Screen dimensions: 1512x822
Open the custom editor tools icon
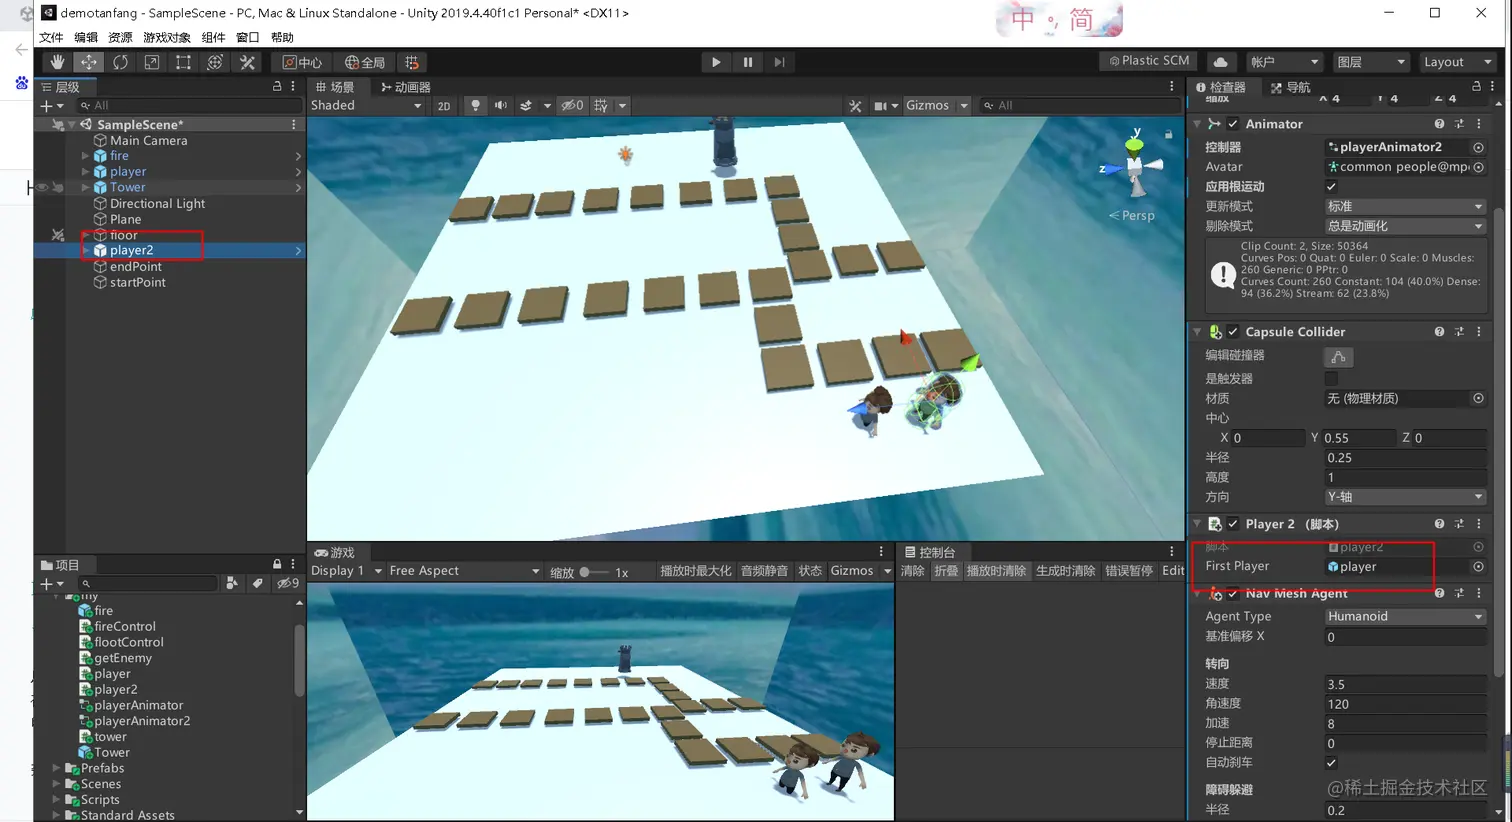247,62
